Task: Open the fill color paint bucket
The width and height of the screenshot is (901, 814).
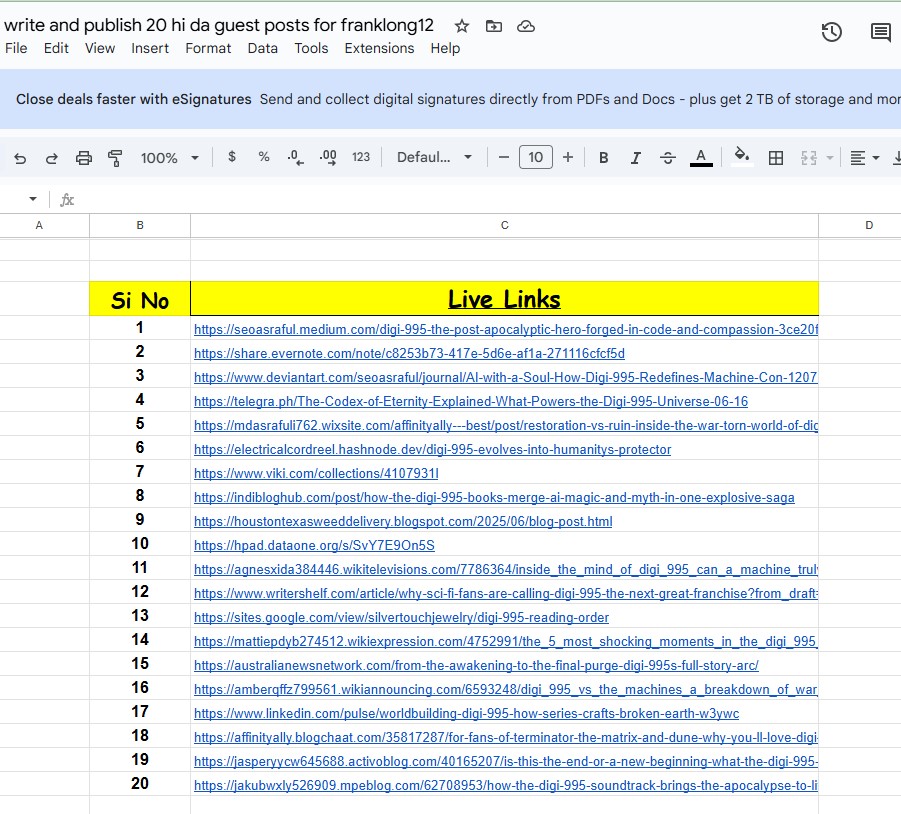Action: point(741,157)
